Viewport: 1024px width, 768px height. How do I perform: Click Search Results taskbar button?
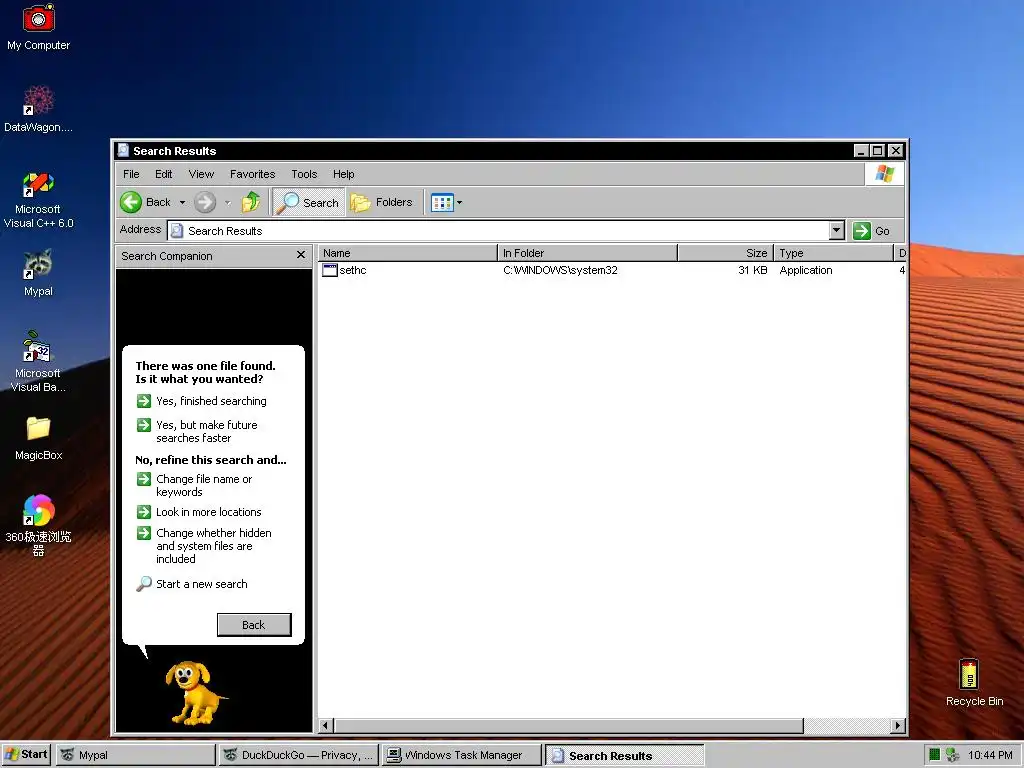(624, 756)
